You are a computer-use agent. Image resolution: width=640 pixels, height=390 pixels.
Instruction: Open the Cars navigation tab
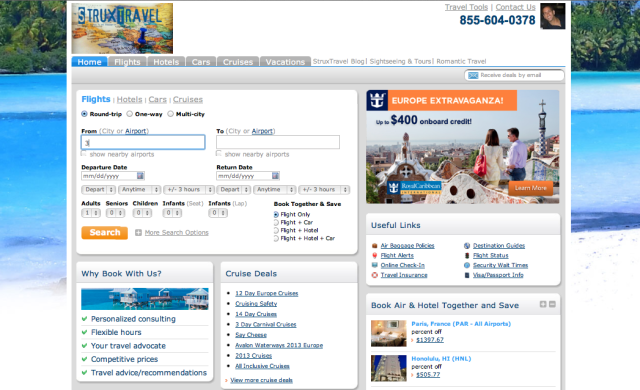pos(201,62)
